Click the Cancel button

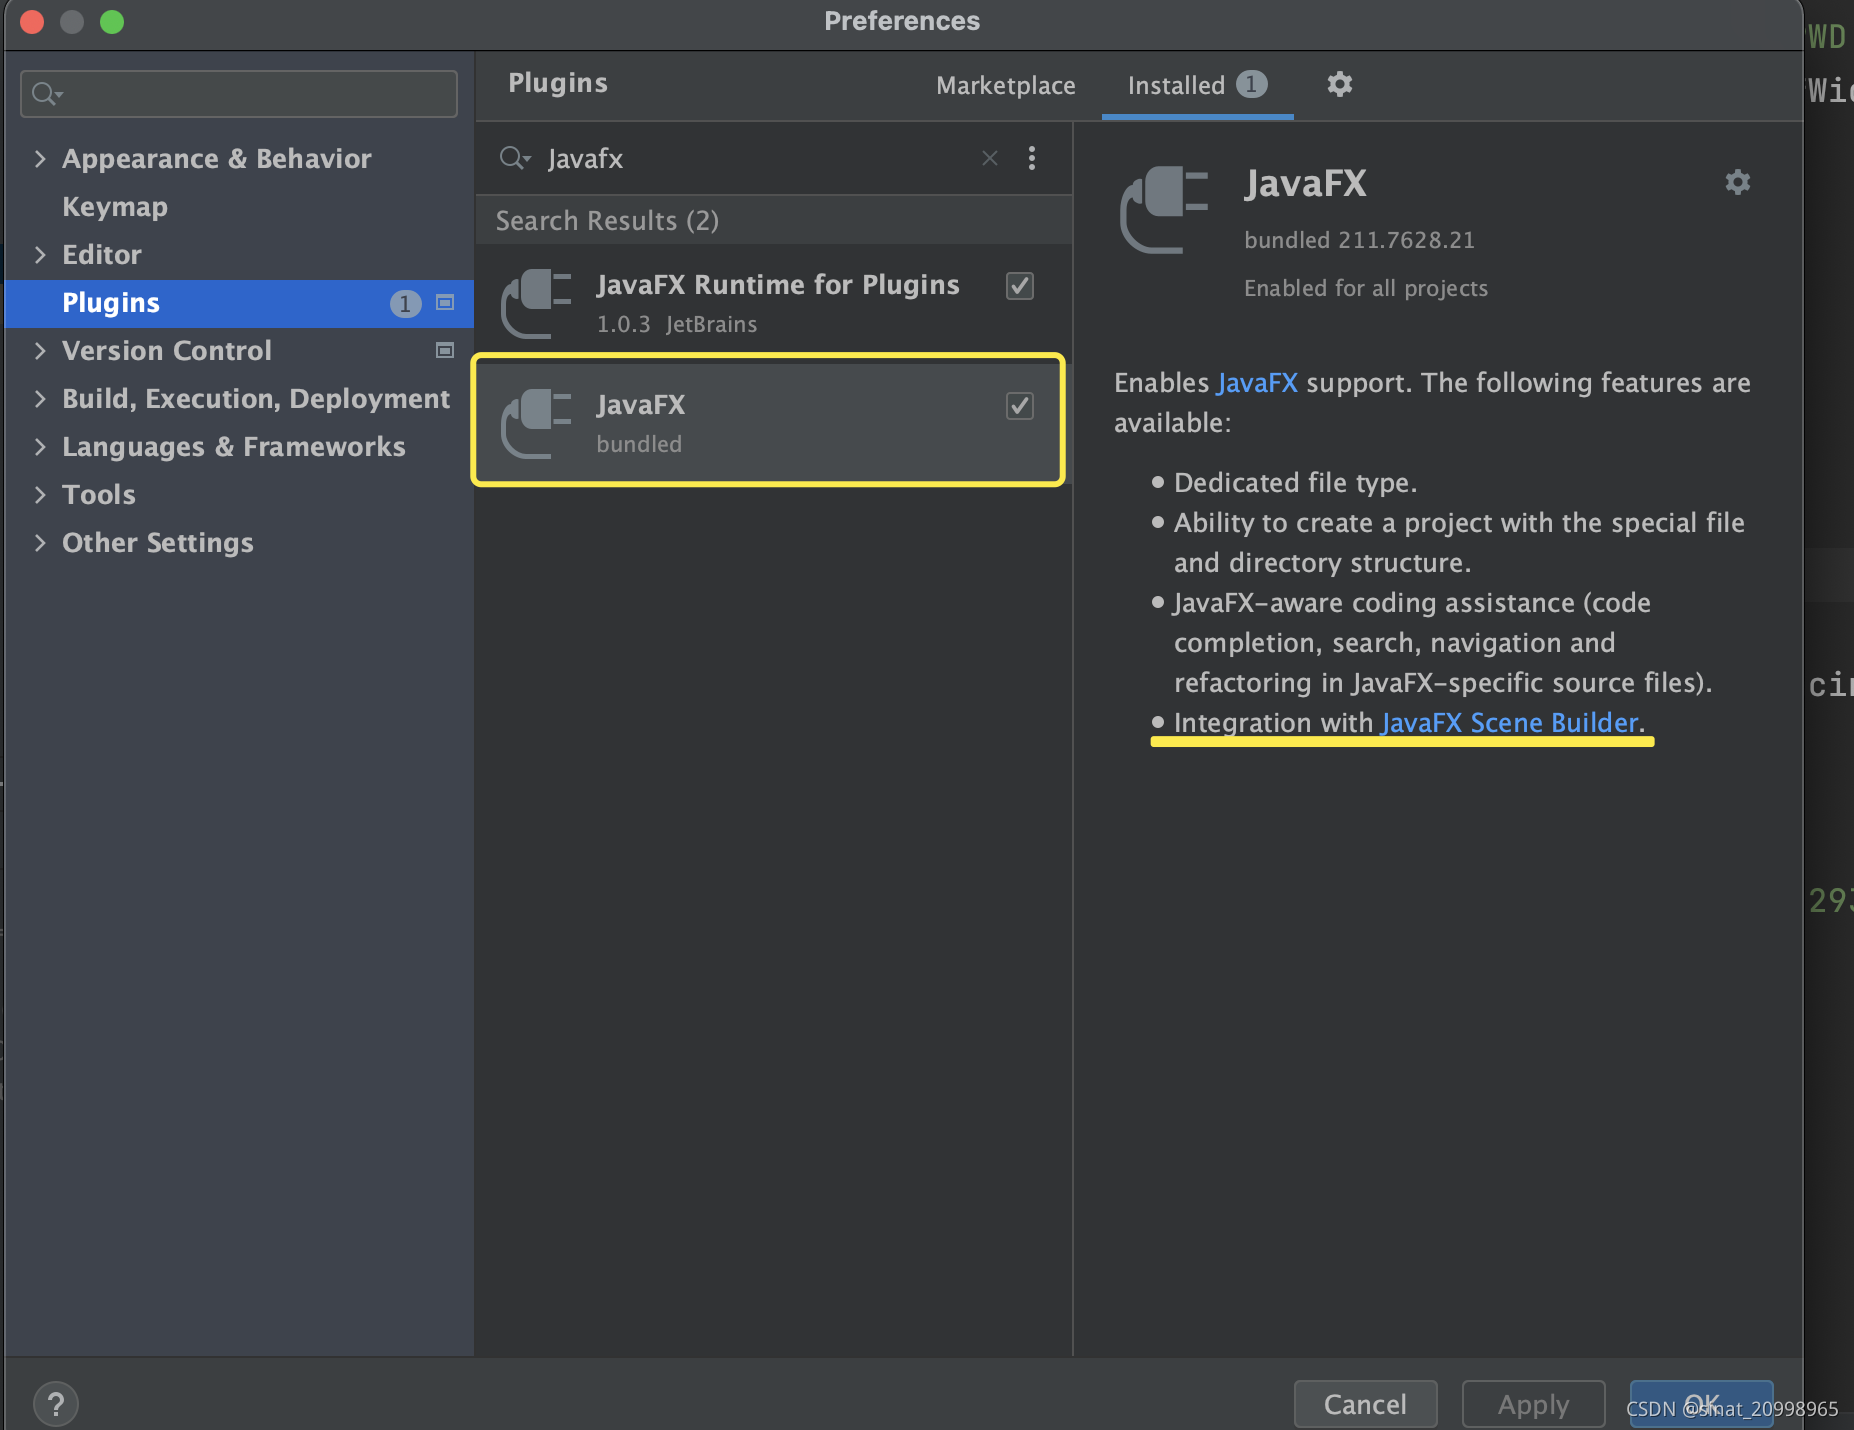tap(1365, 1404)
